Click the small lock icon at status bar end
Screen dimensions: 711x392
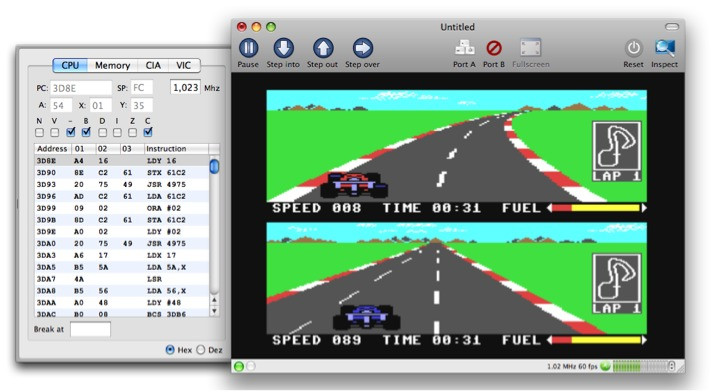(672, 366)
